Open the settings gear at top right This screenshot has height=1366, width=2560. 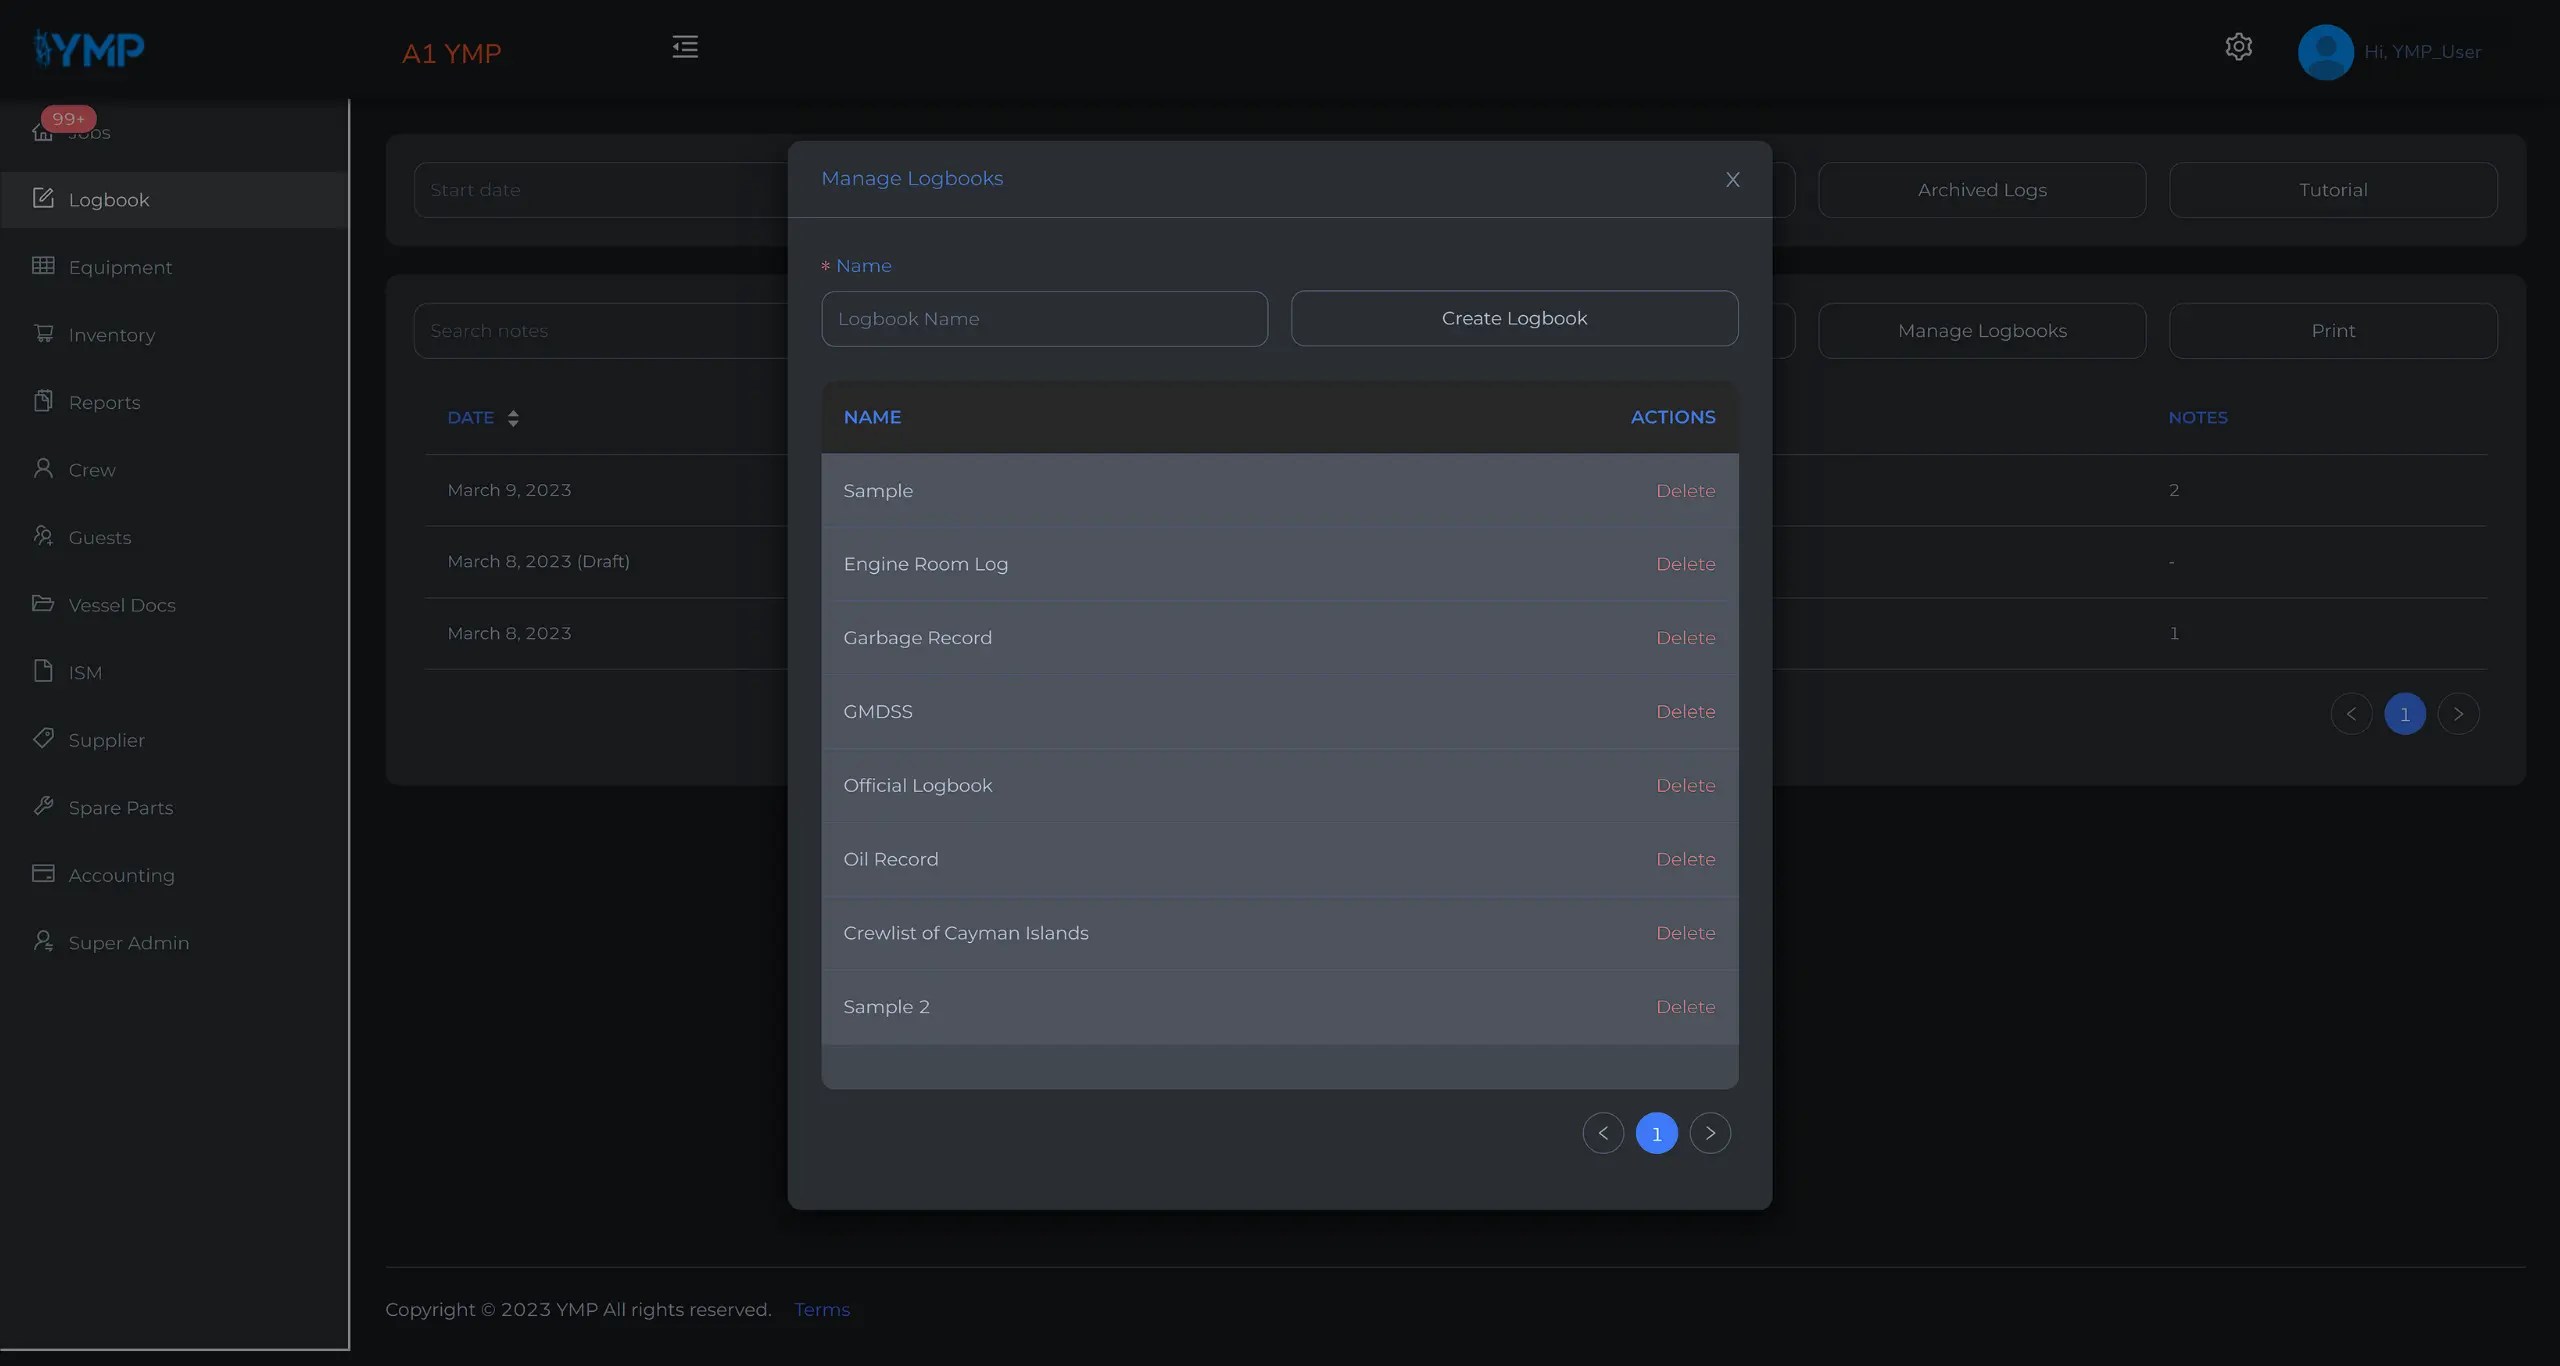click(2239, 46)
